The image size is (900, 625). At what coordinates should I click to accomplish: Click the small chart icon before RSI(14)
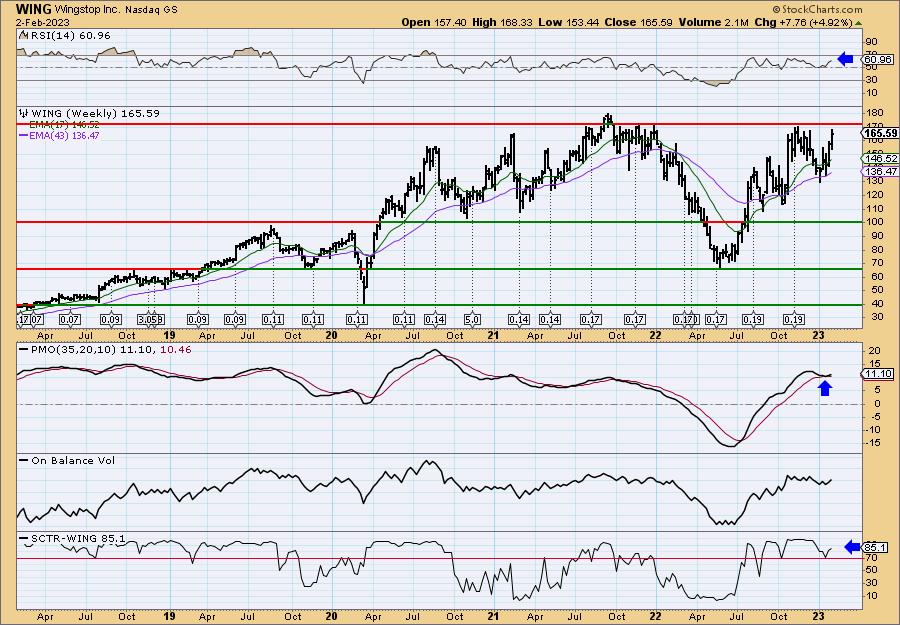click(x=23, y=36)
